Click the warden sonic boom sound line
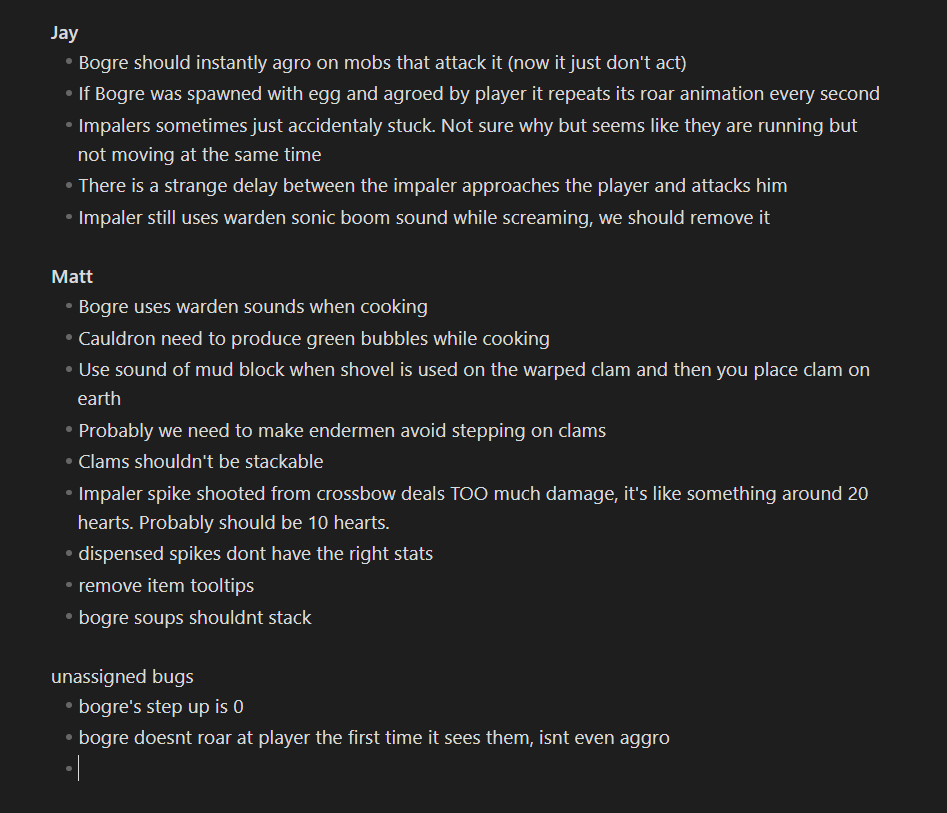The width and height of the screenshot is (947, 813). tap(424, 217)
